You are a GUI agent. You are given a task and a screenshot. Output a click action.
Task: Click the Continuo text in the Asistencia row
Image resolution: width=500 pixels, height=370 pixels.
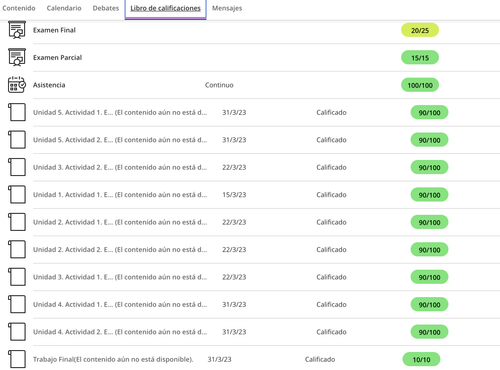(219, 85)
